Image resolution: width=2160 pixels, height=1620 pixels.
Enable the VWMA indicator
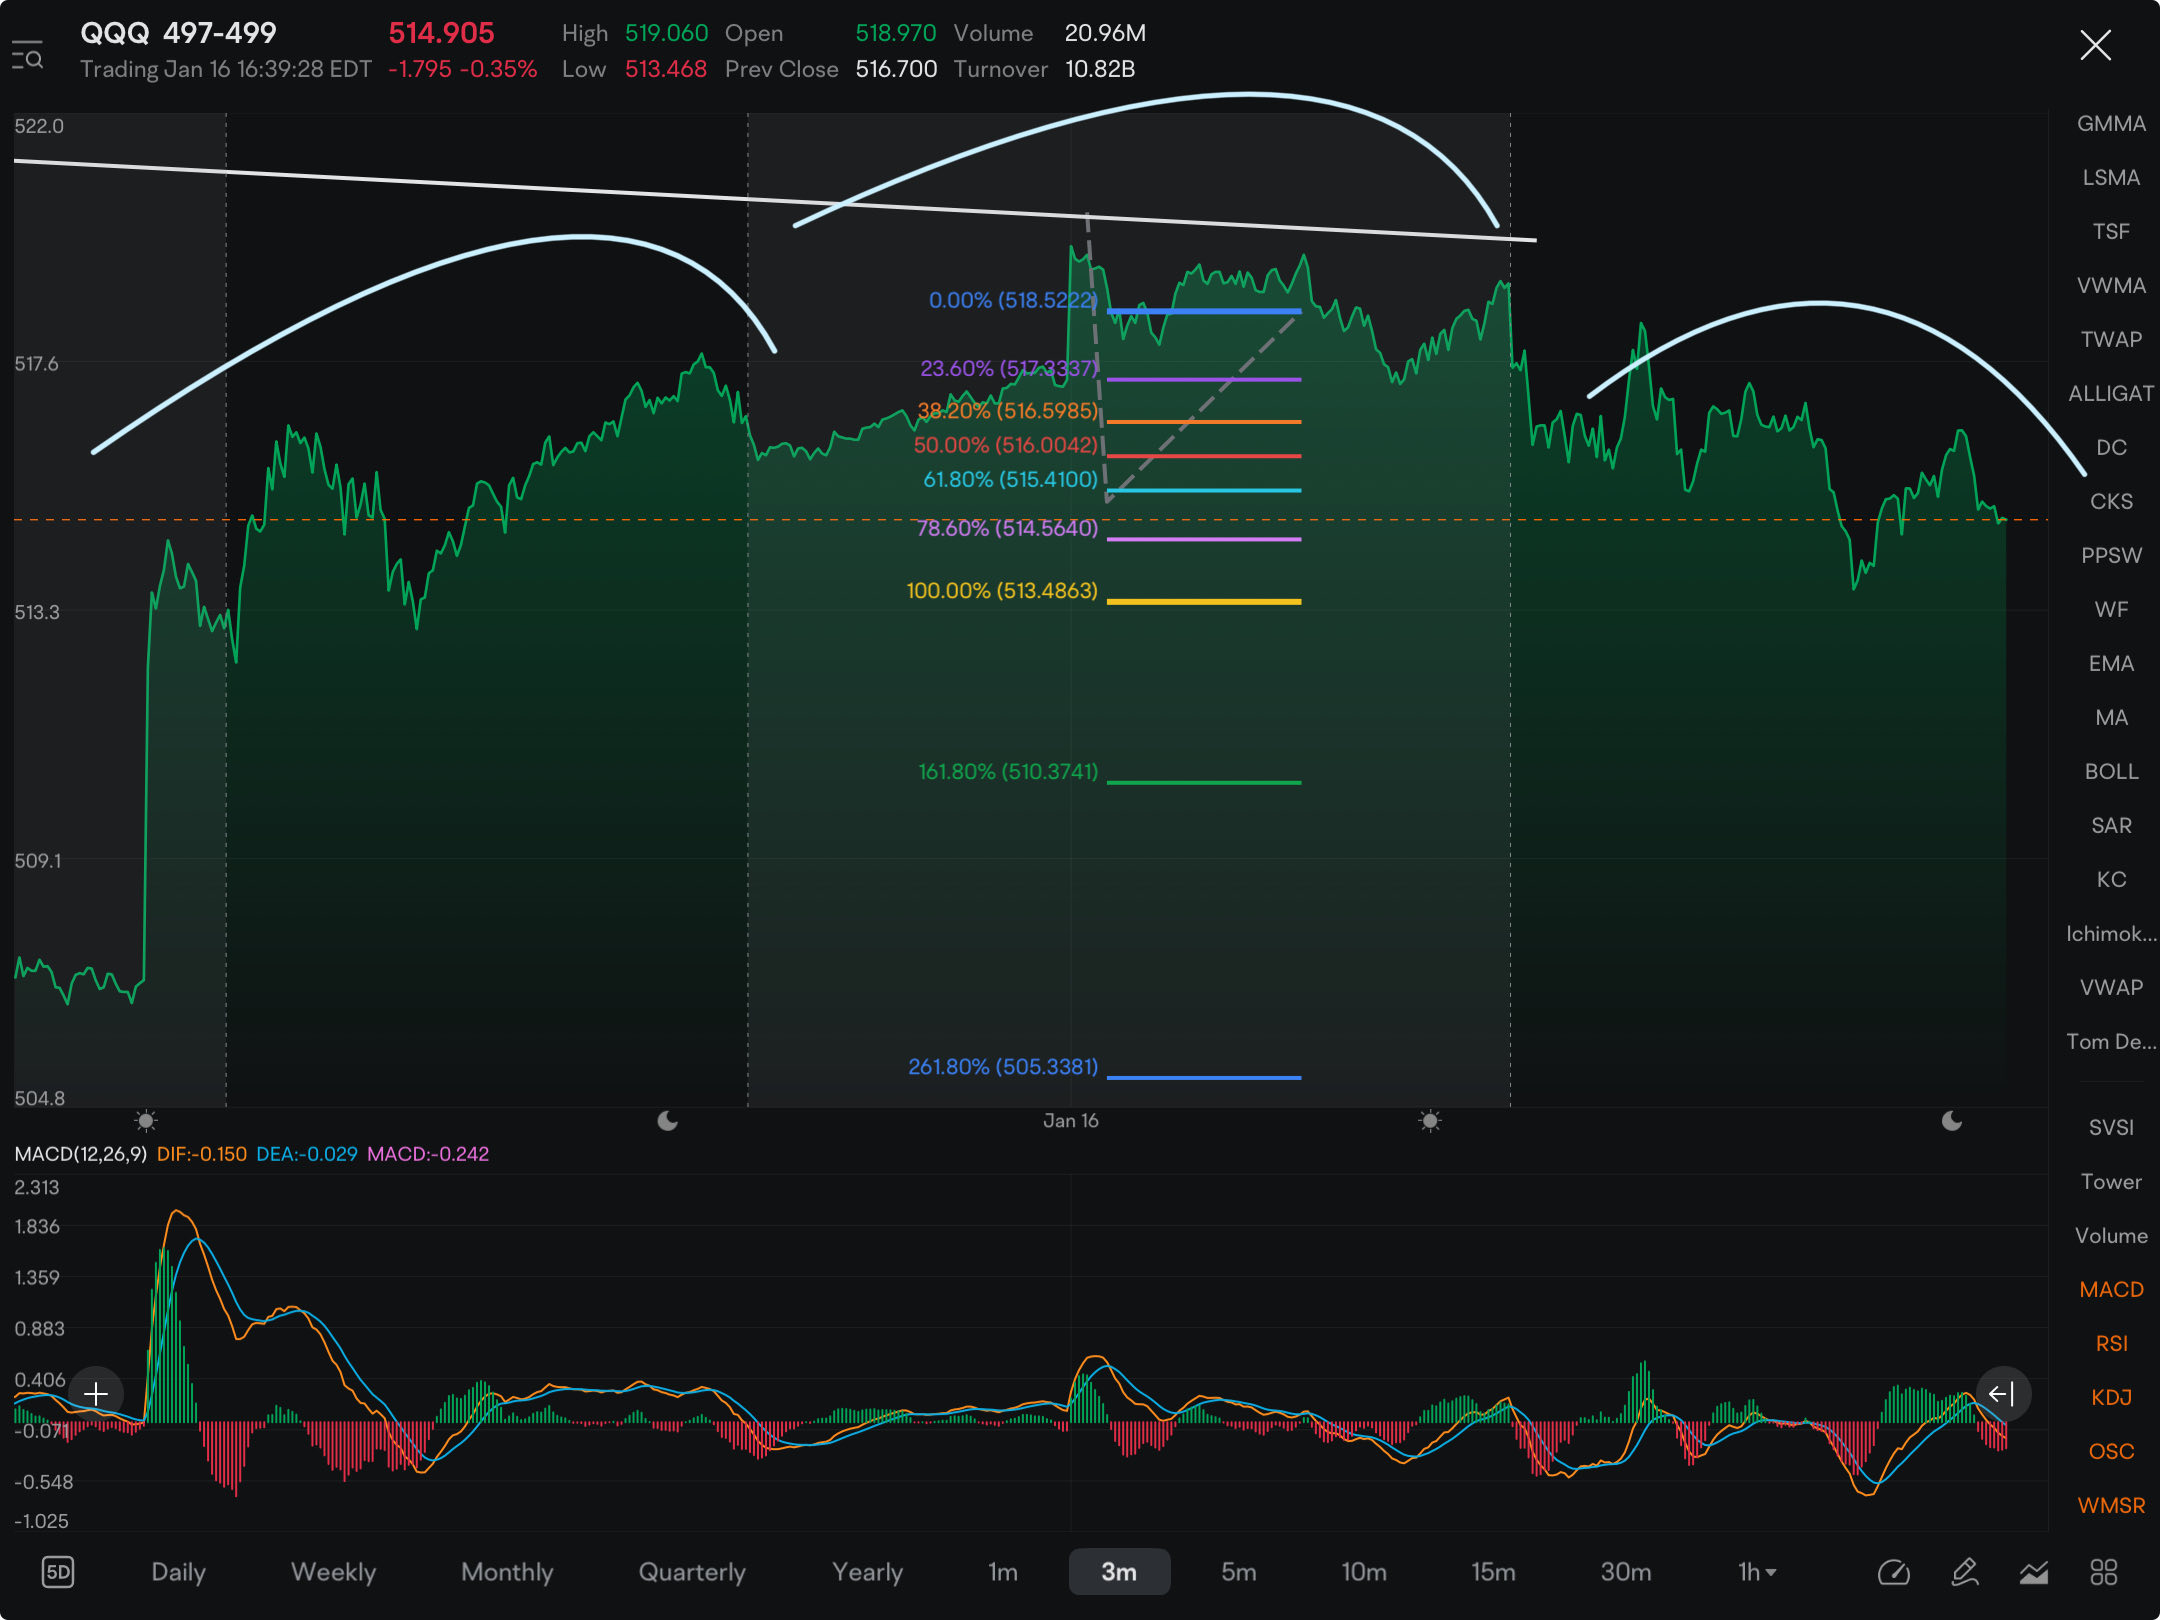[x=2111, y=285]
